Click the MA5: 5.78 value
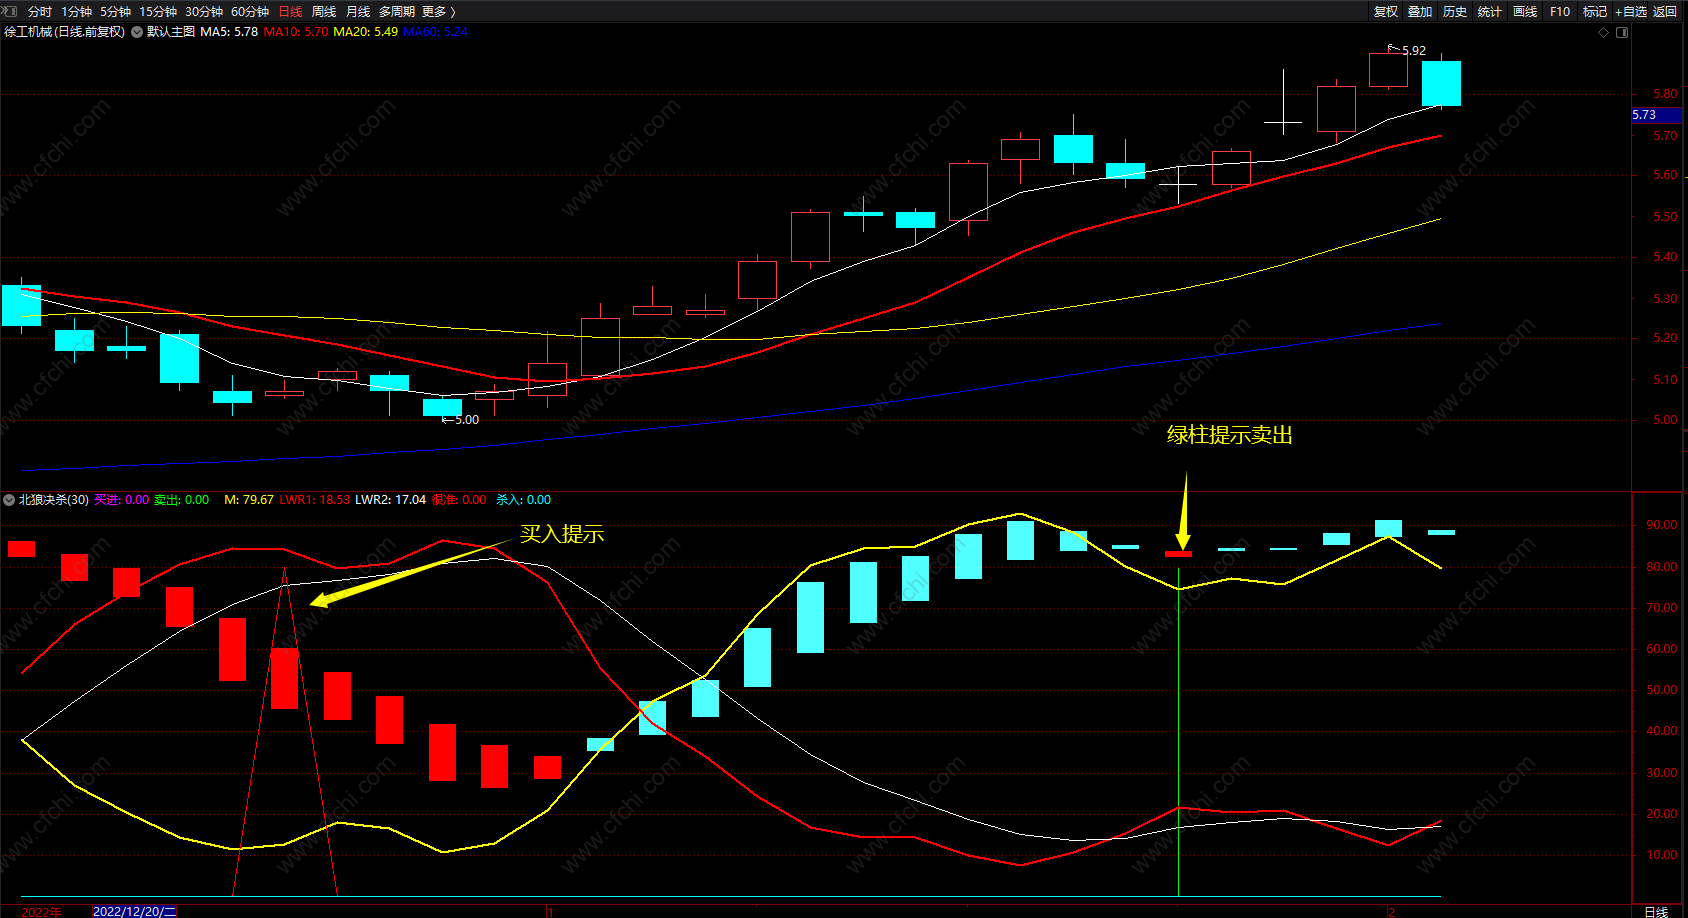 229,32
